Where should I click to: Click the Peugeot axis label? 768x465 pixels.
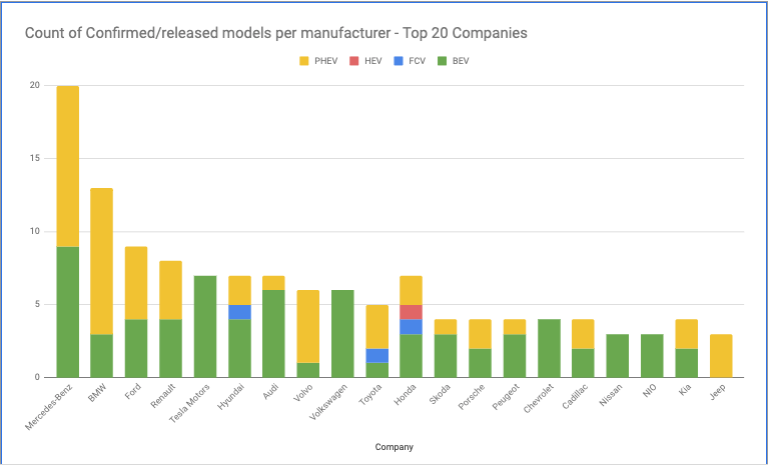pos(506,396)
